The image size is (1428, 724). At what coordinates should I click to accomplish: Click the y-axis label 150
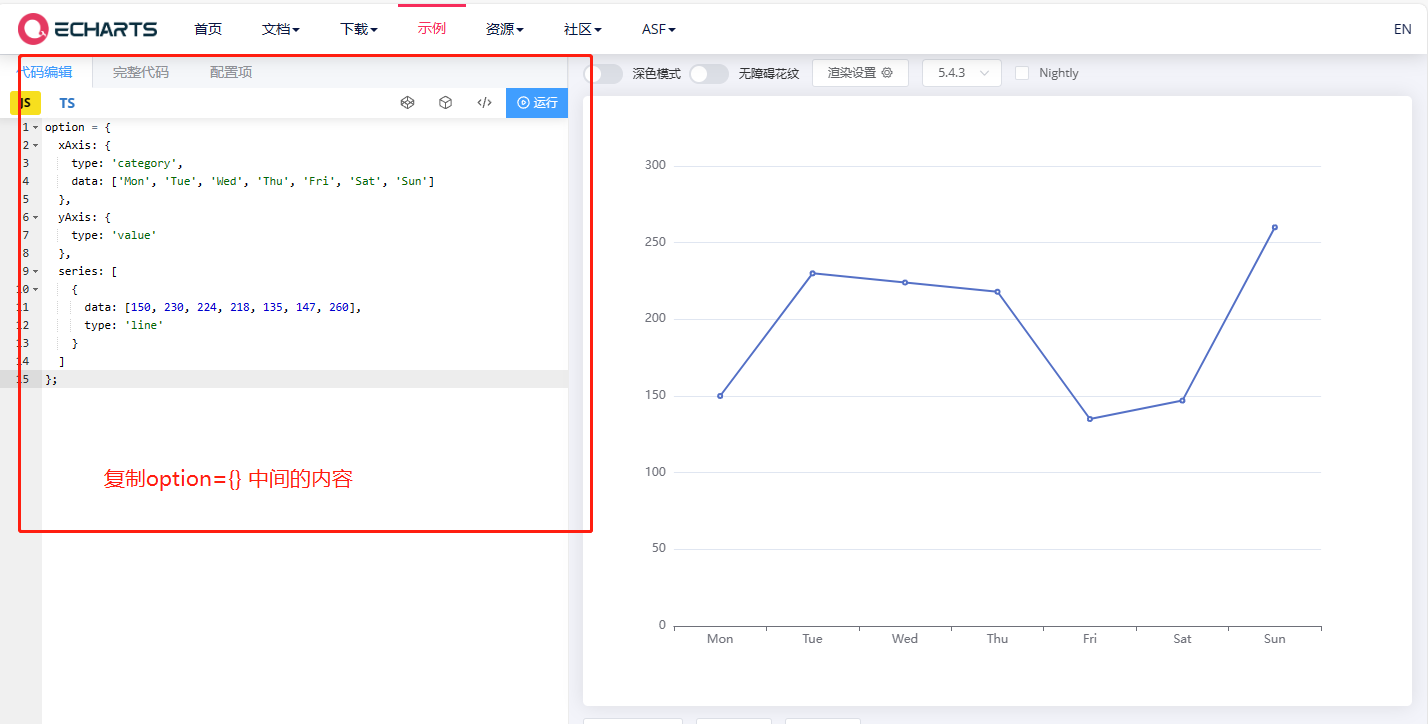tap(655, 395)
